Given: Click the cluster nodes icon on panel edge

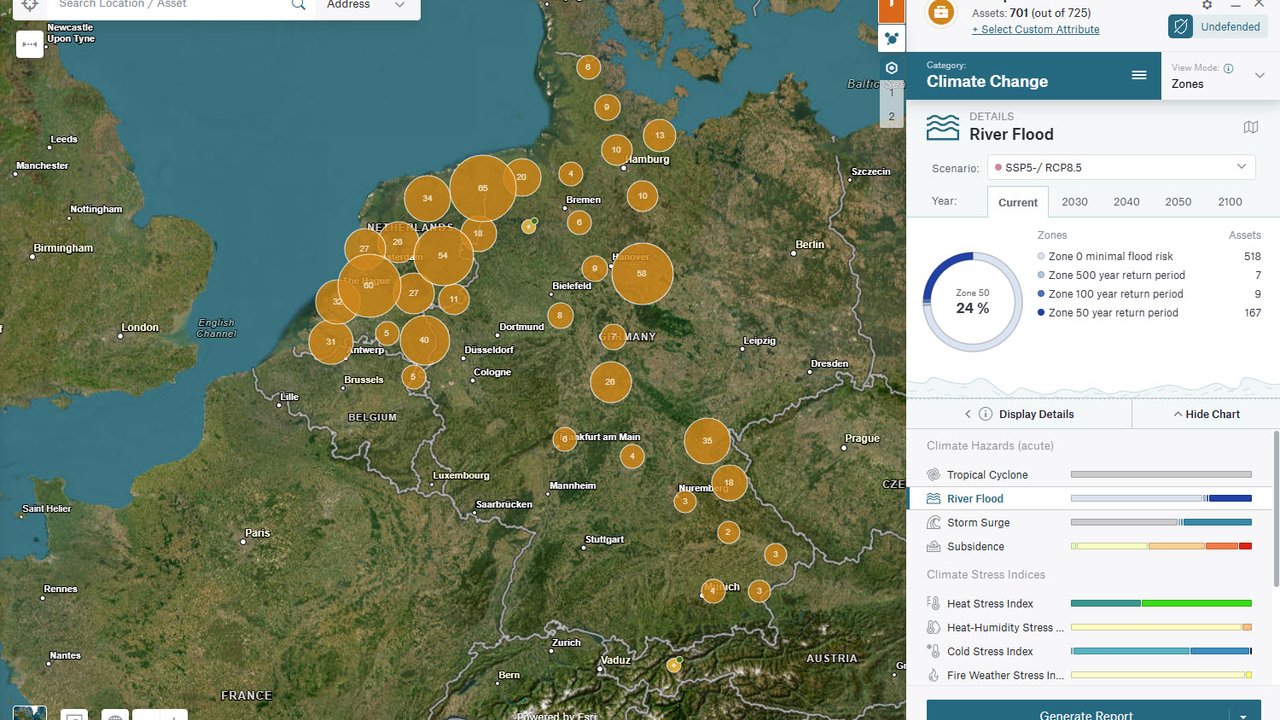Looking at the screenshot, I should [891, 39].
